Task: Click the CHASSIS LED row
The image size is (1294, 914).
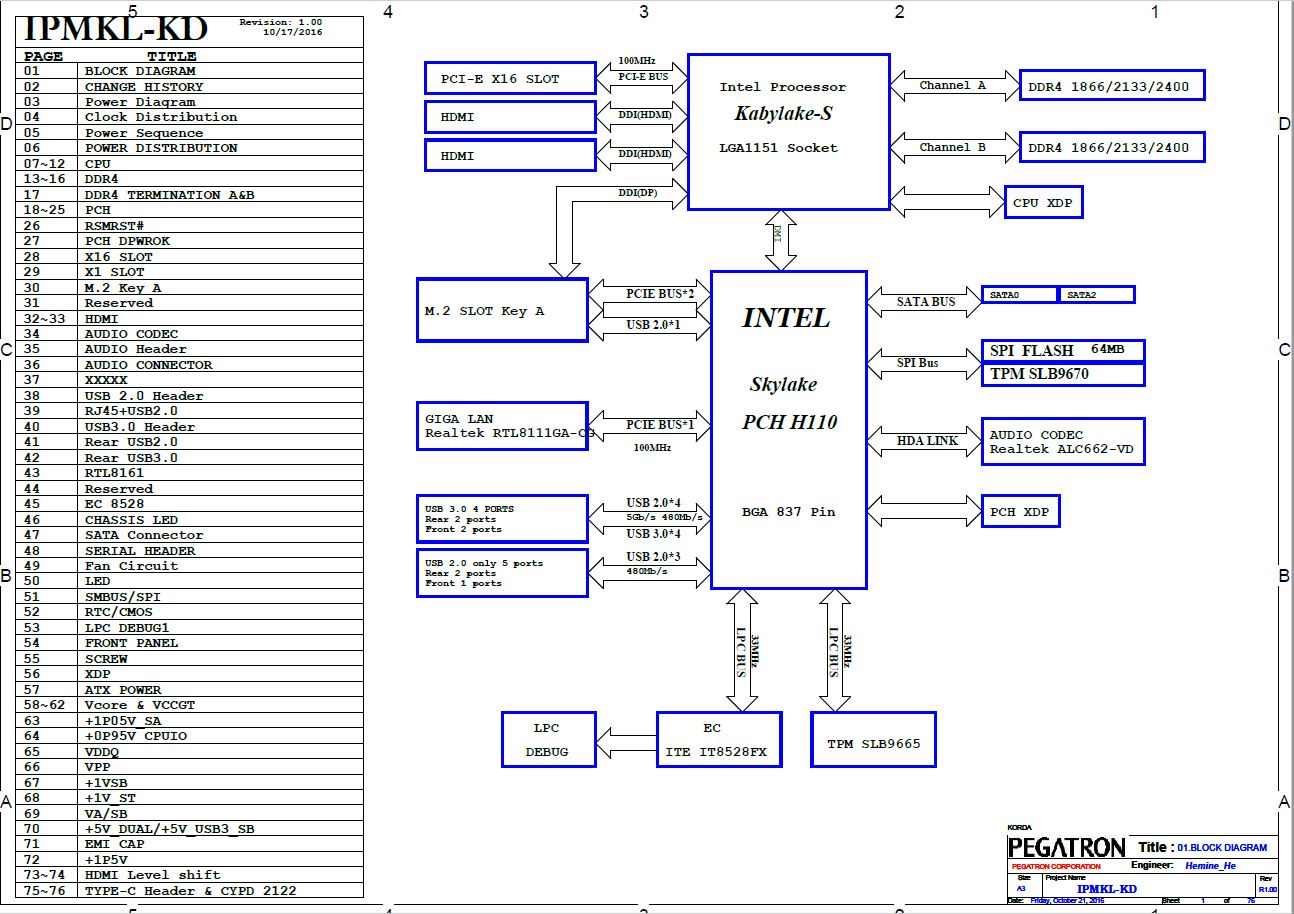Action: coord(189,520)
